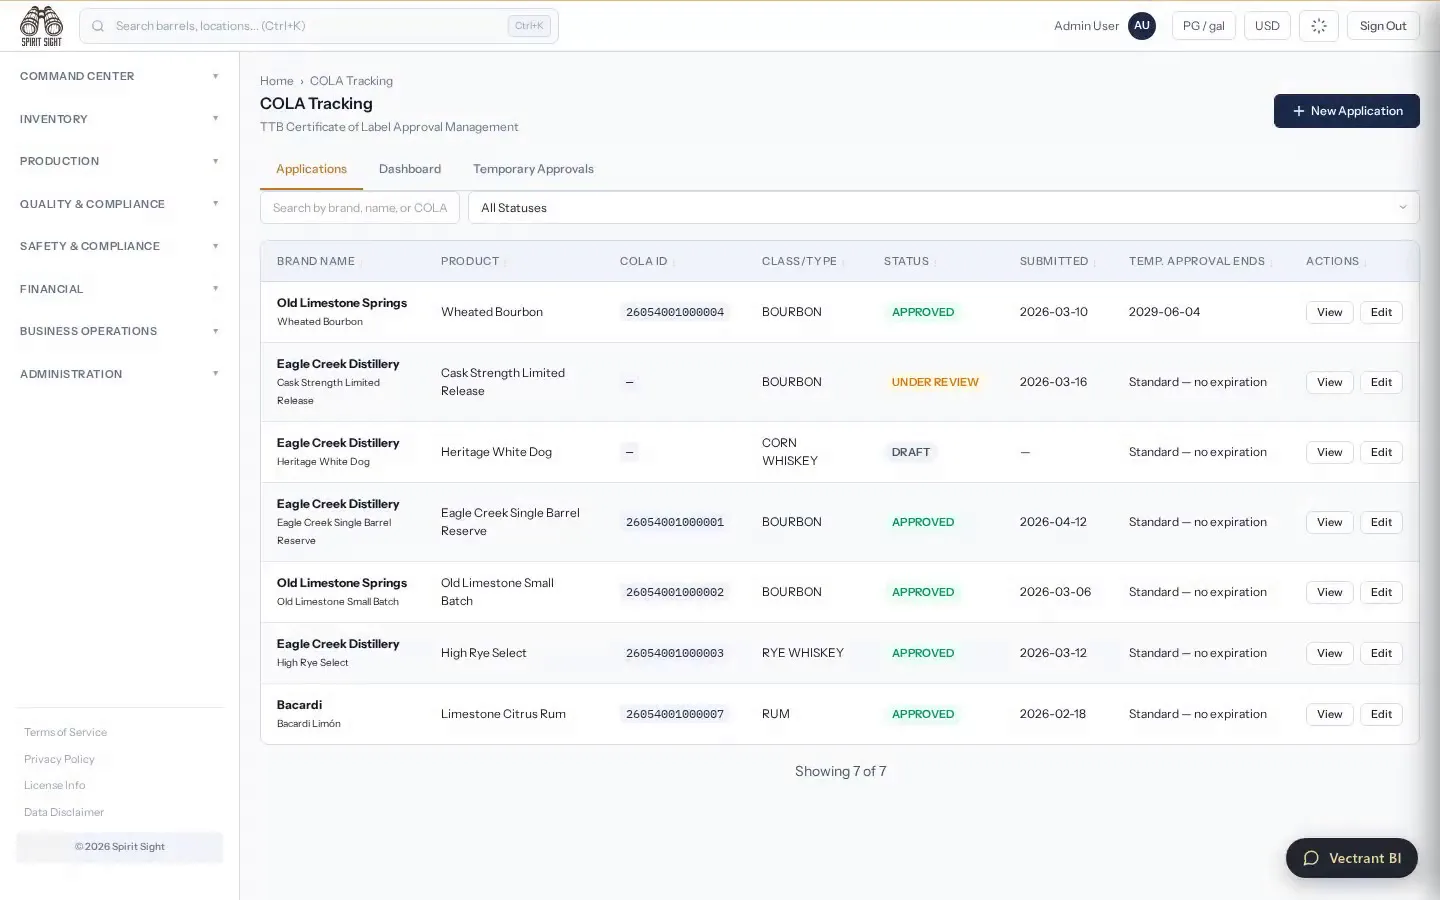Toggle the PG / gal unit switch
Viewport: 1440px width, 900px height.
(x=1204, y=26)
